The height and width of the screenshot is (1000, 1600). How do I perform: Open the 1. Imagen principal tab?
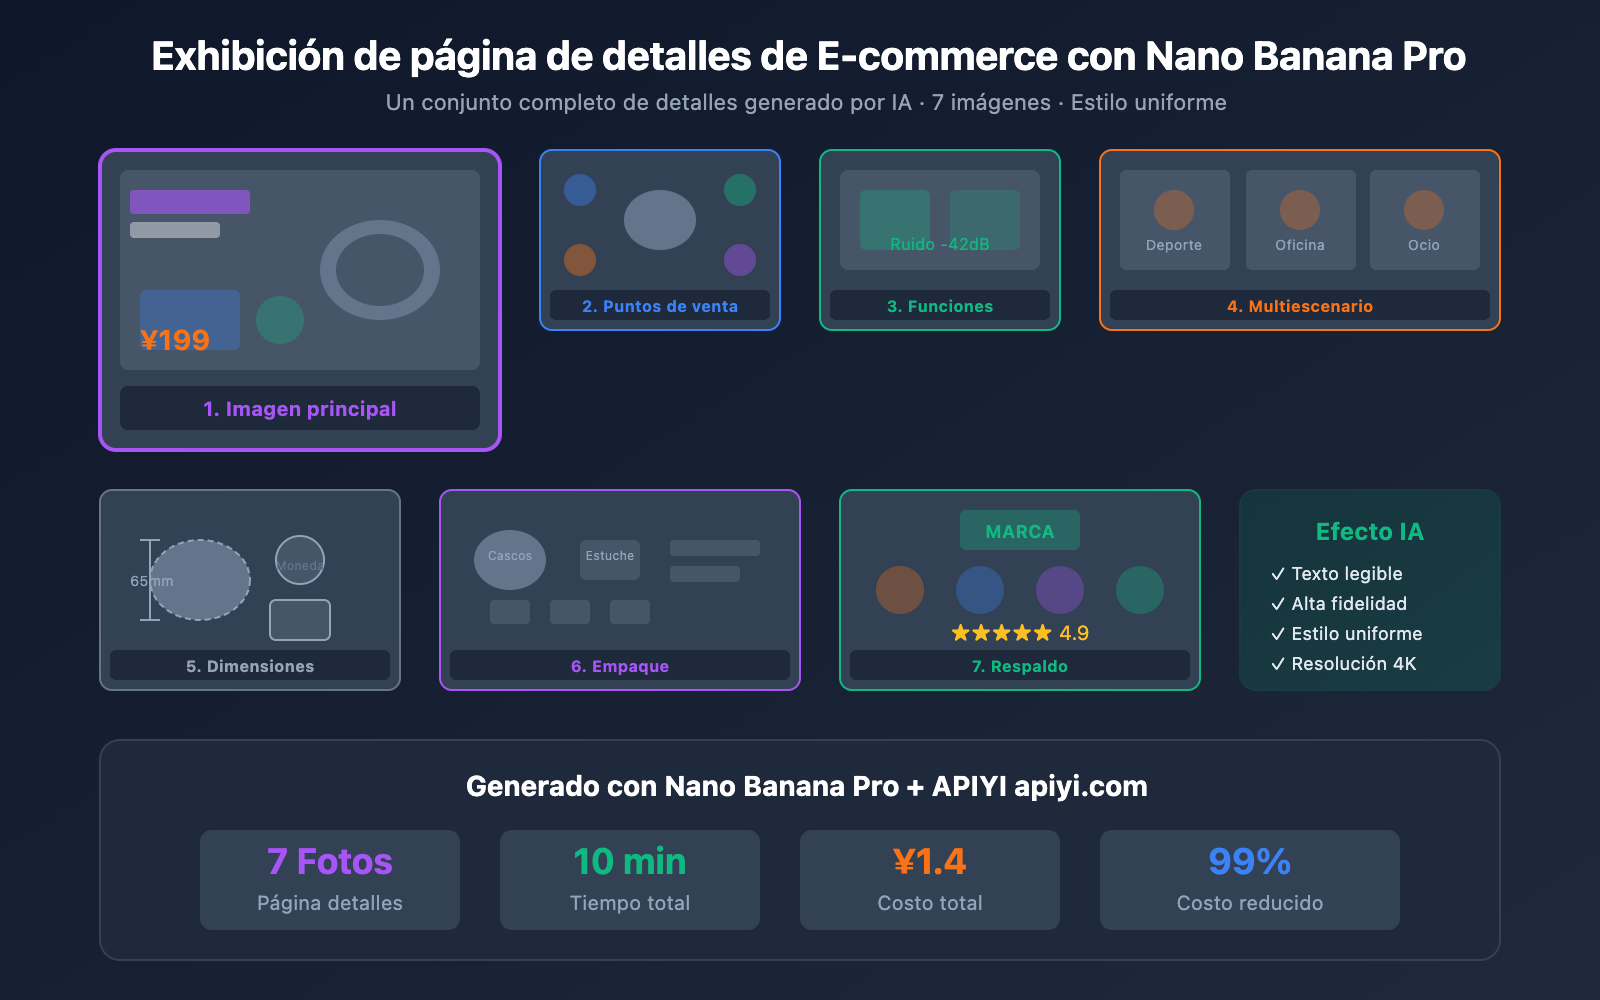(299, 408)
